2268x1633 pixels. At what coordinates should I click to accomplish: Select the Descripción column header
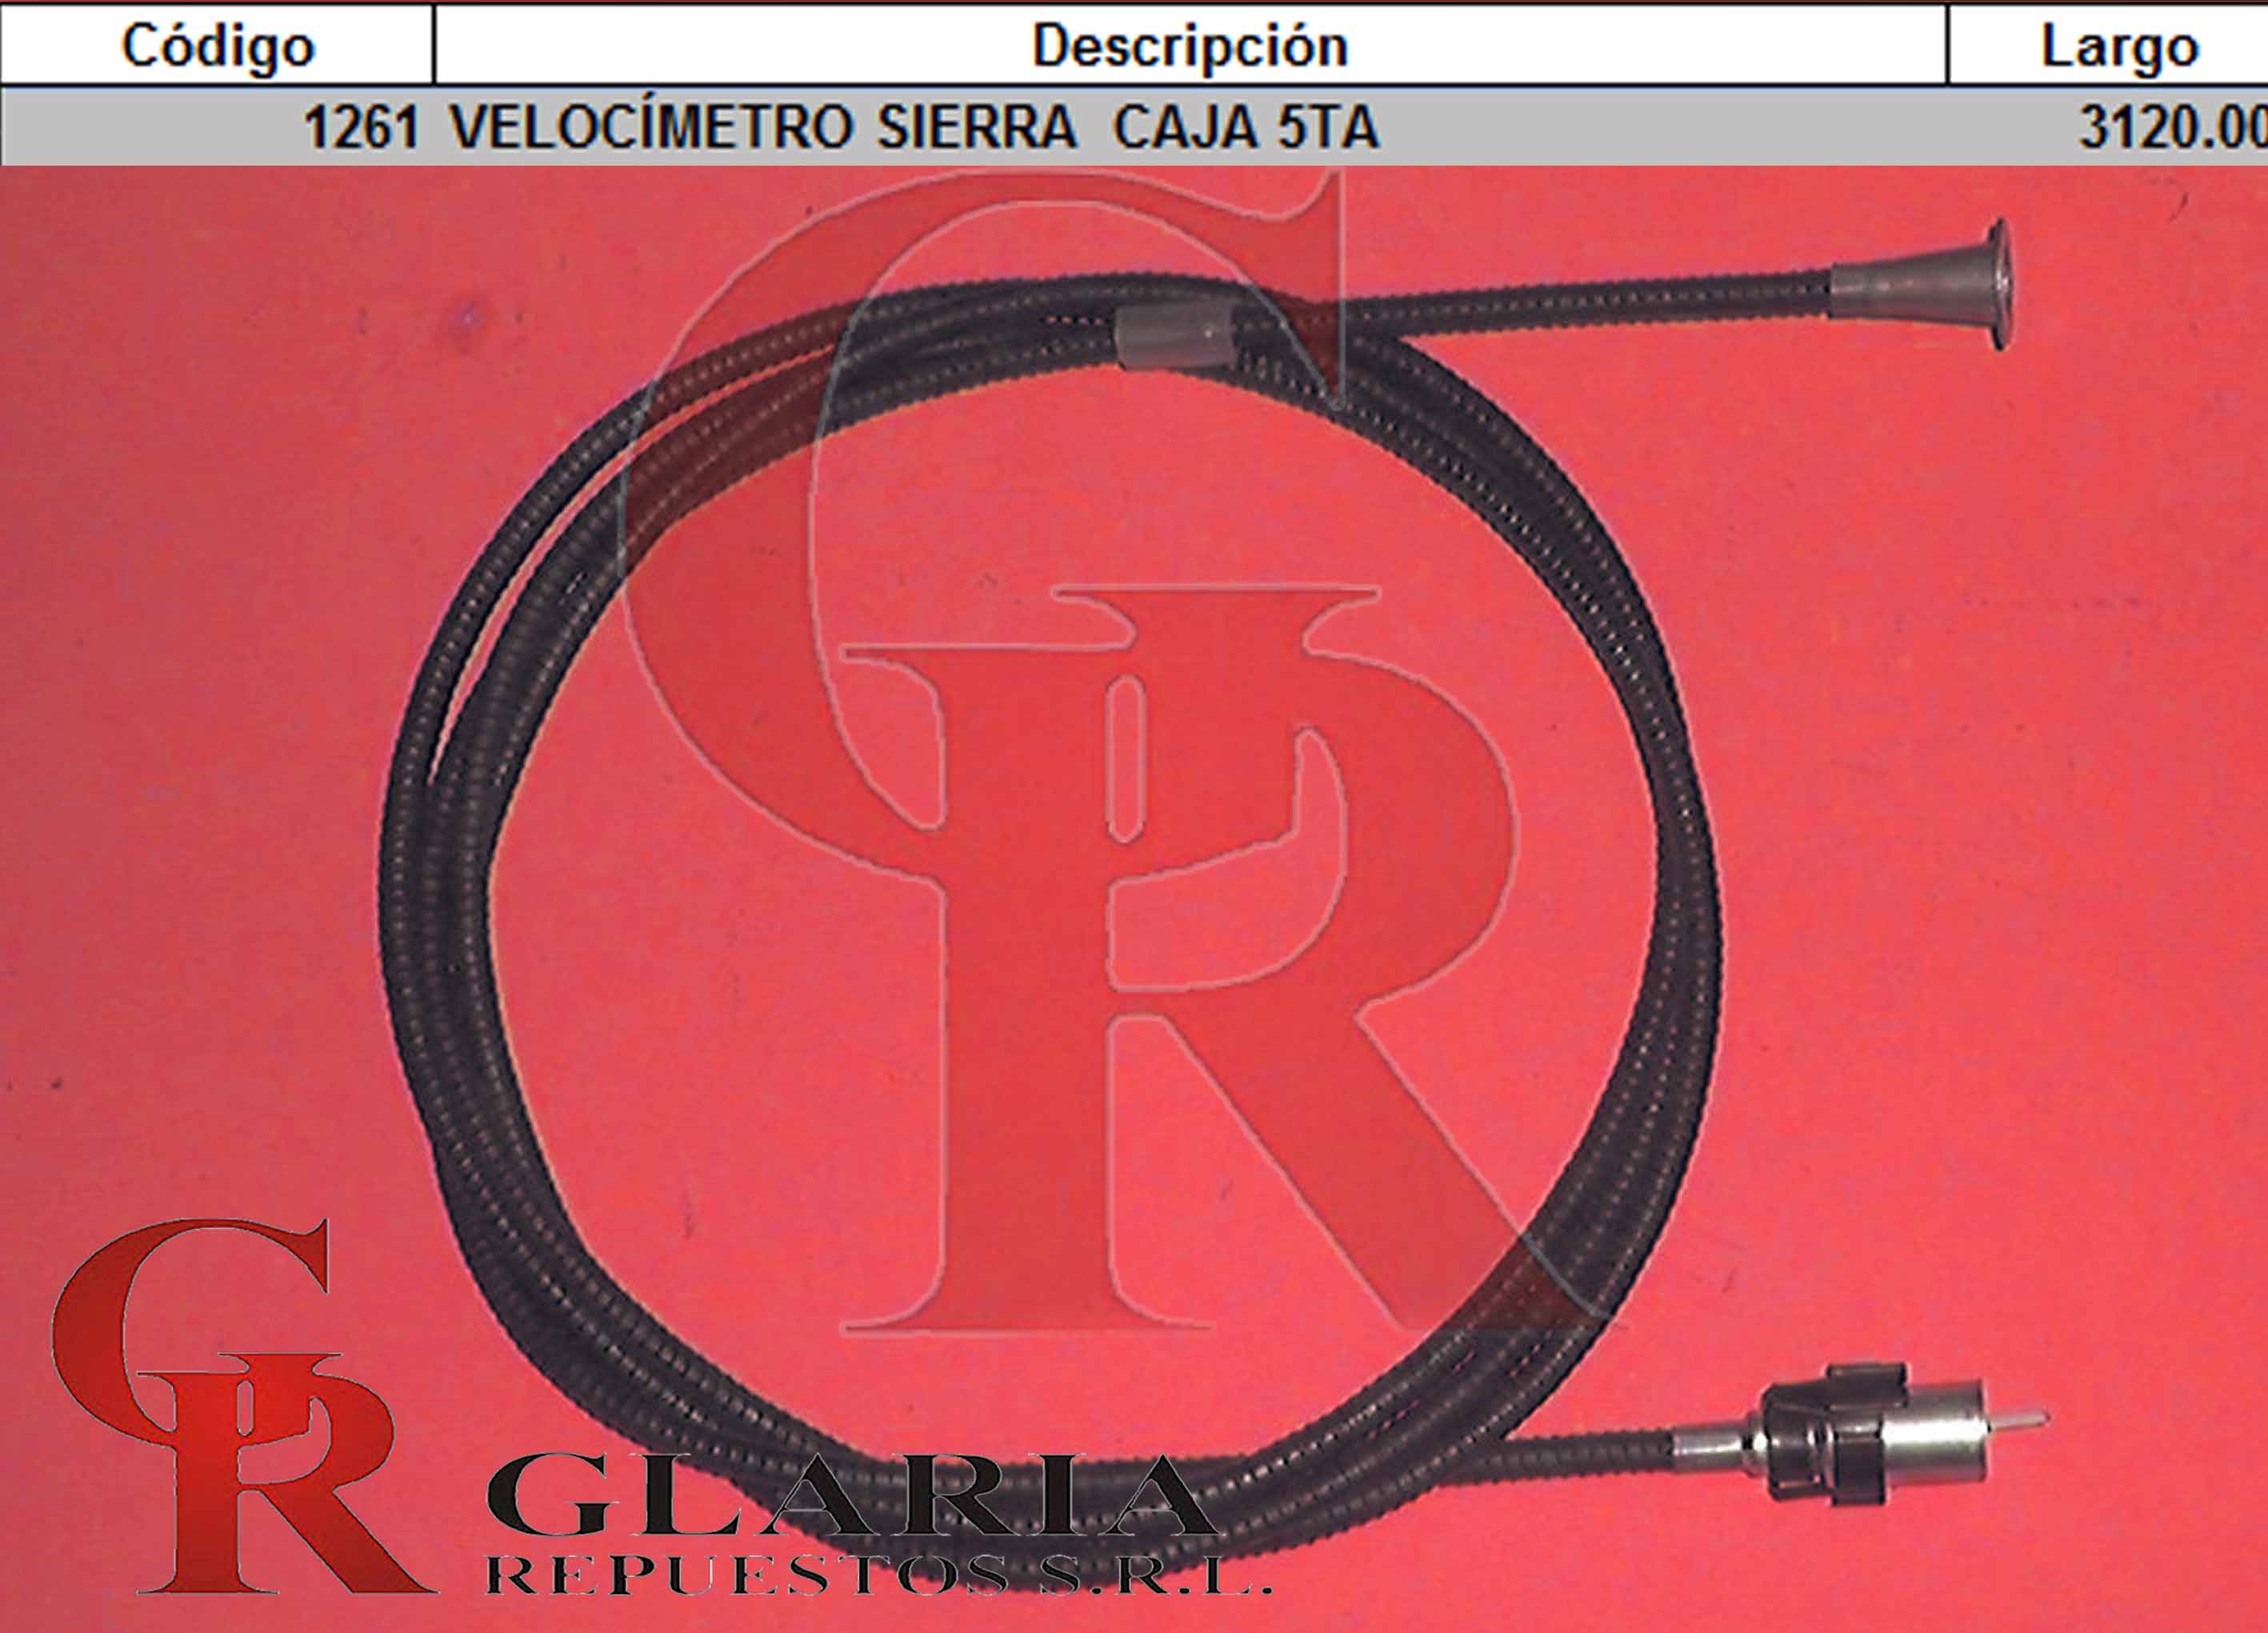pyautogui.click(x=1190, y=45)
